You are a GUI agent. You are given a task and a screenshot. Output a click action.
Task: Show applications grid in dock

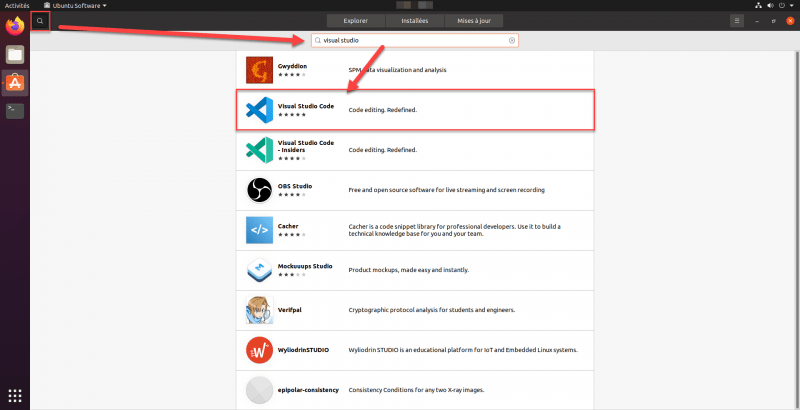tap(15, 395)
